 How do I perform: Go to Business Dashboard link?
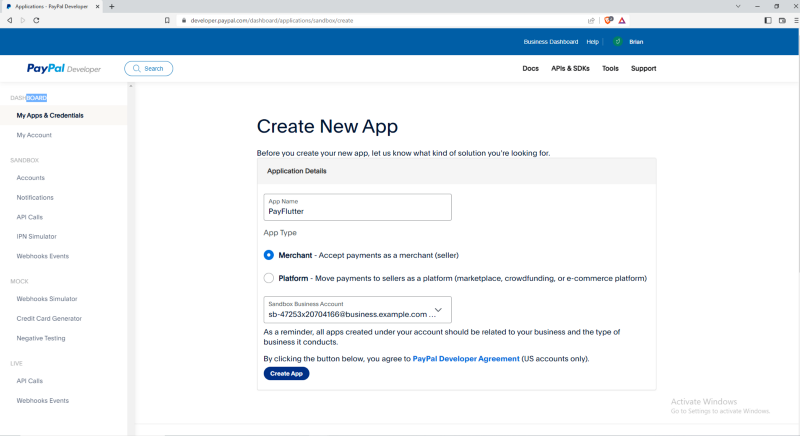tap(551, 42)
